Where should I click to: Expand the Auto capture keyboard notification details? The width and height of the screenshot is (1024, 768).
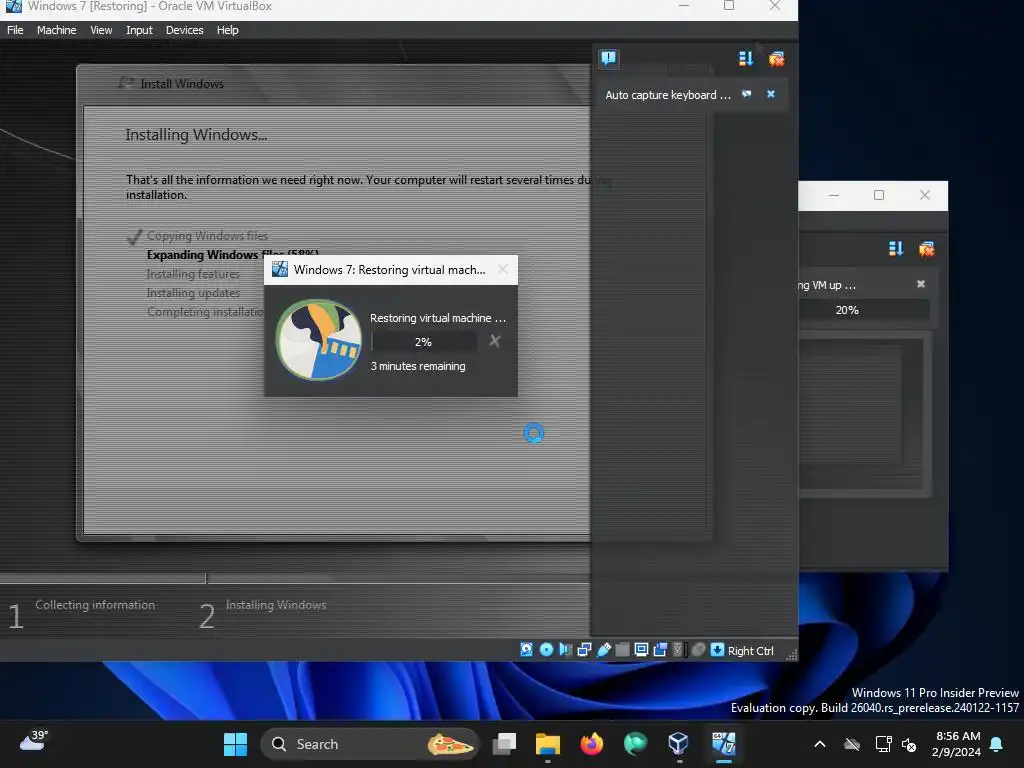[746, 94]
